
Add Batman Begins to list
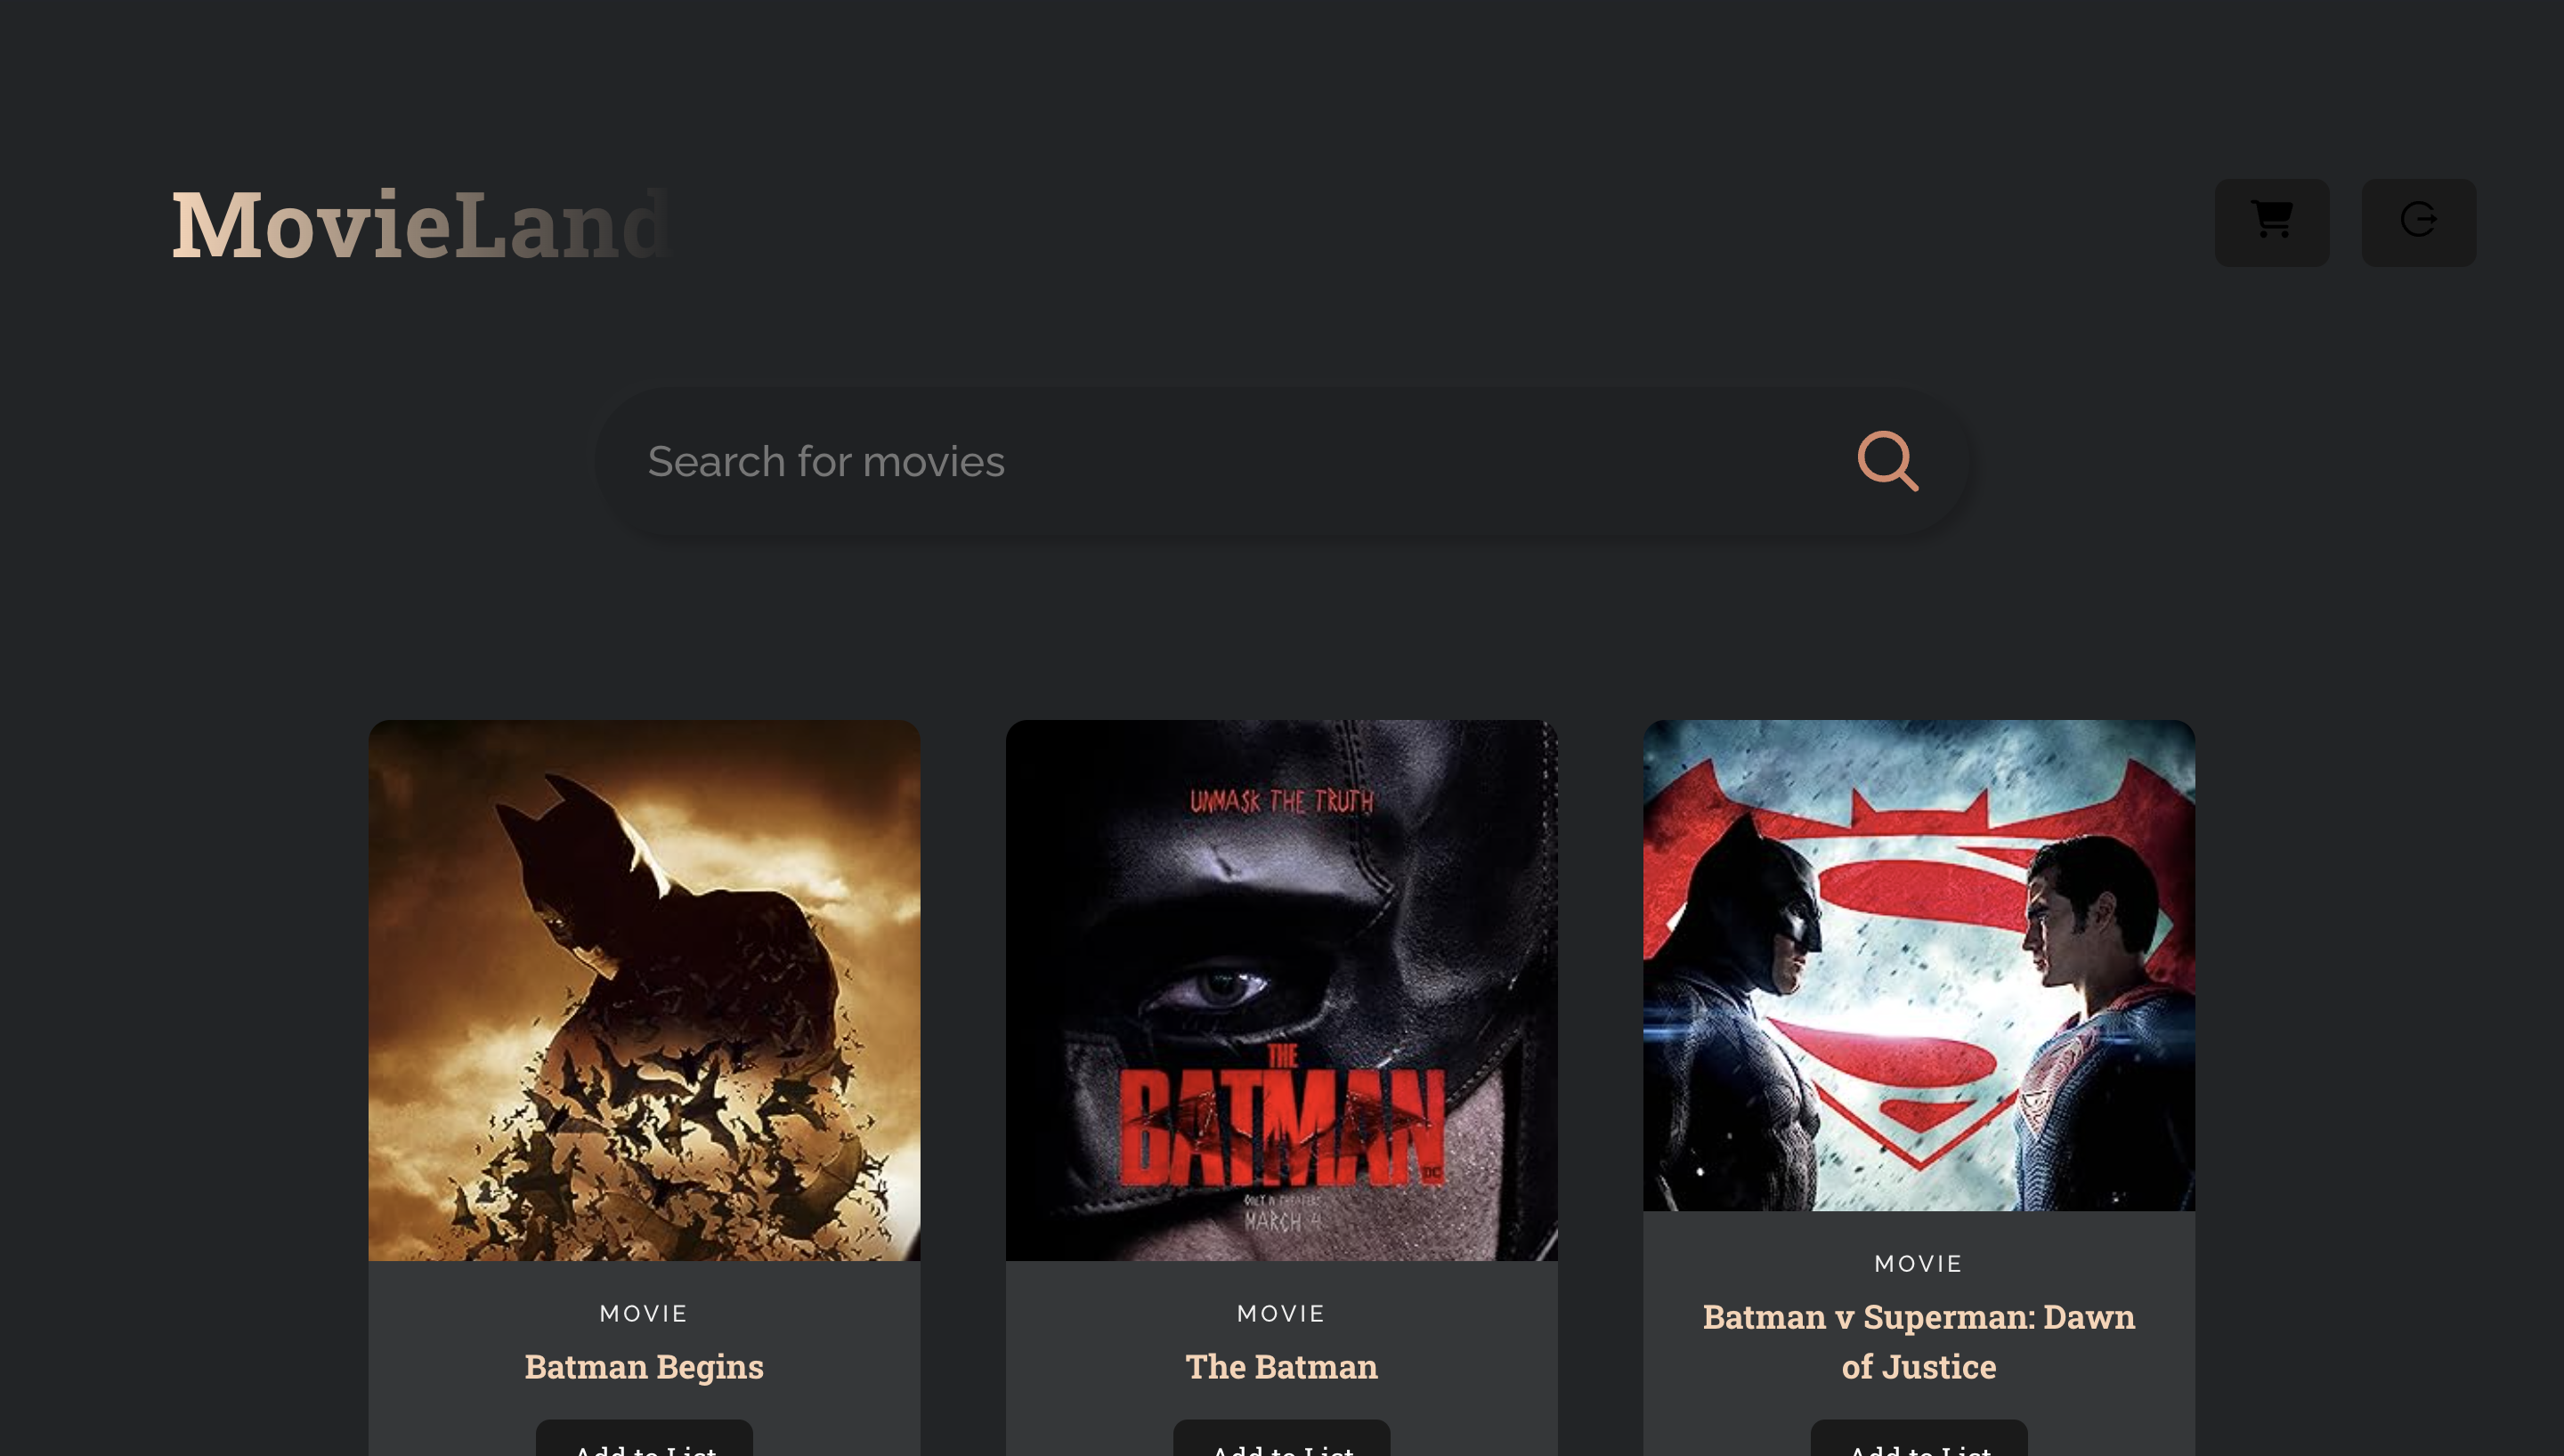click(644, 1442)
